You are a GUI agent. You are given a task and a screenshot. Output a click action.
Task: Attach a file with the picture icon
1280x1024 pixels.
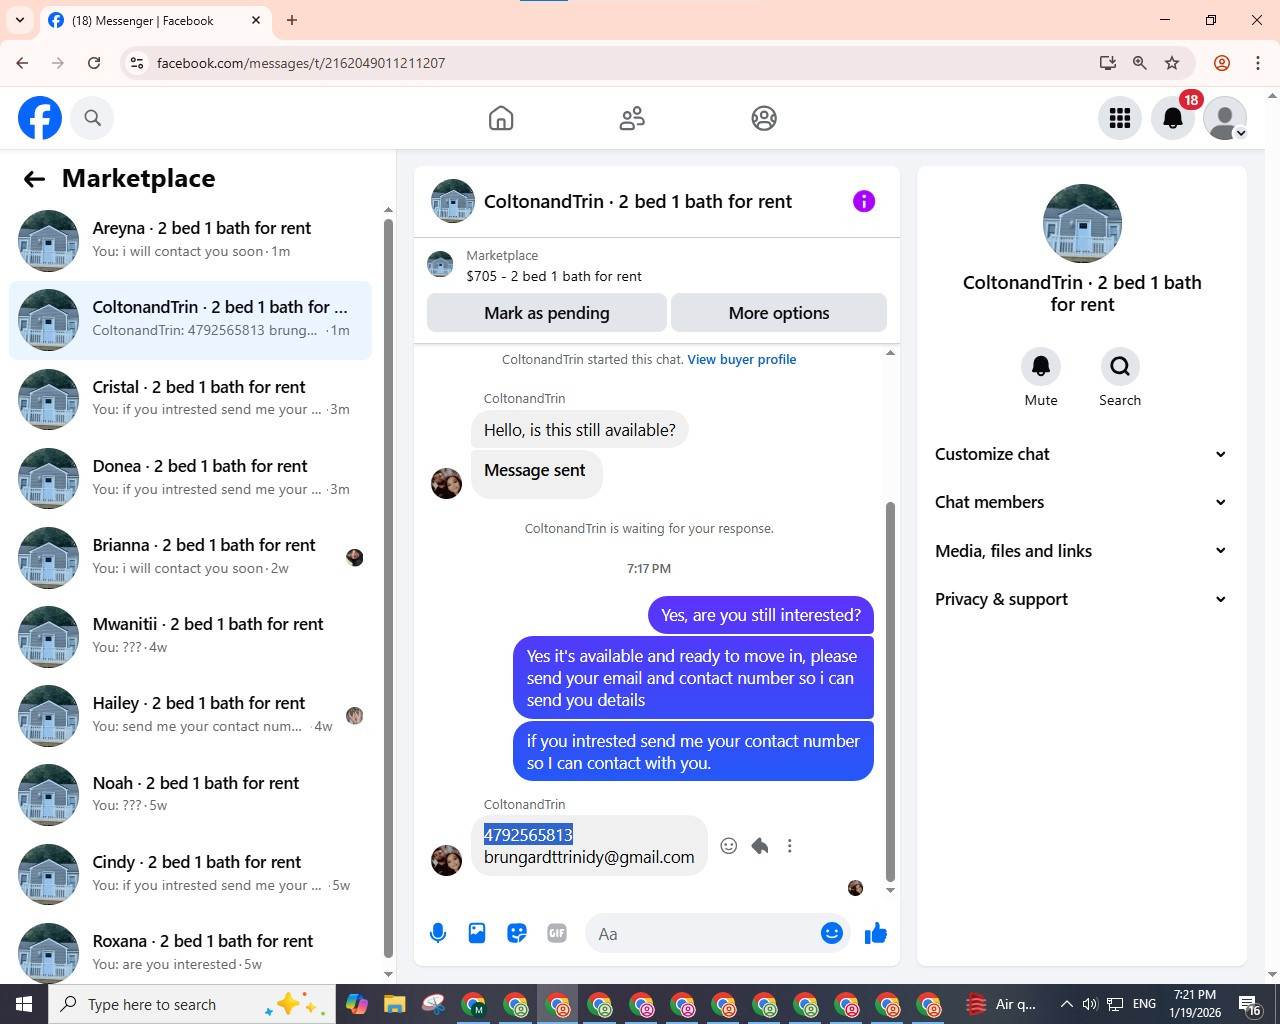(x=477, y=933)
